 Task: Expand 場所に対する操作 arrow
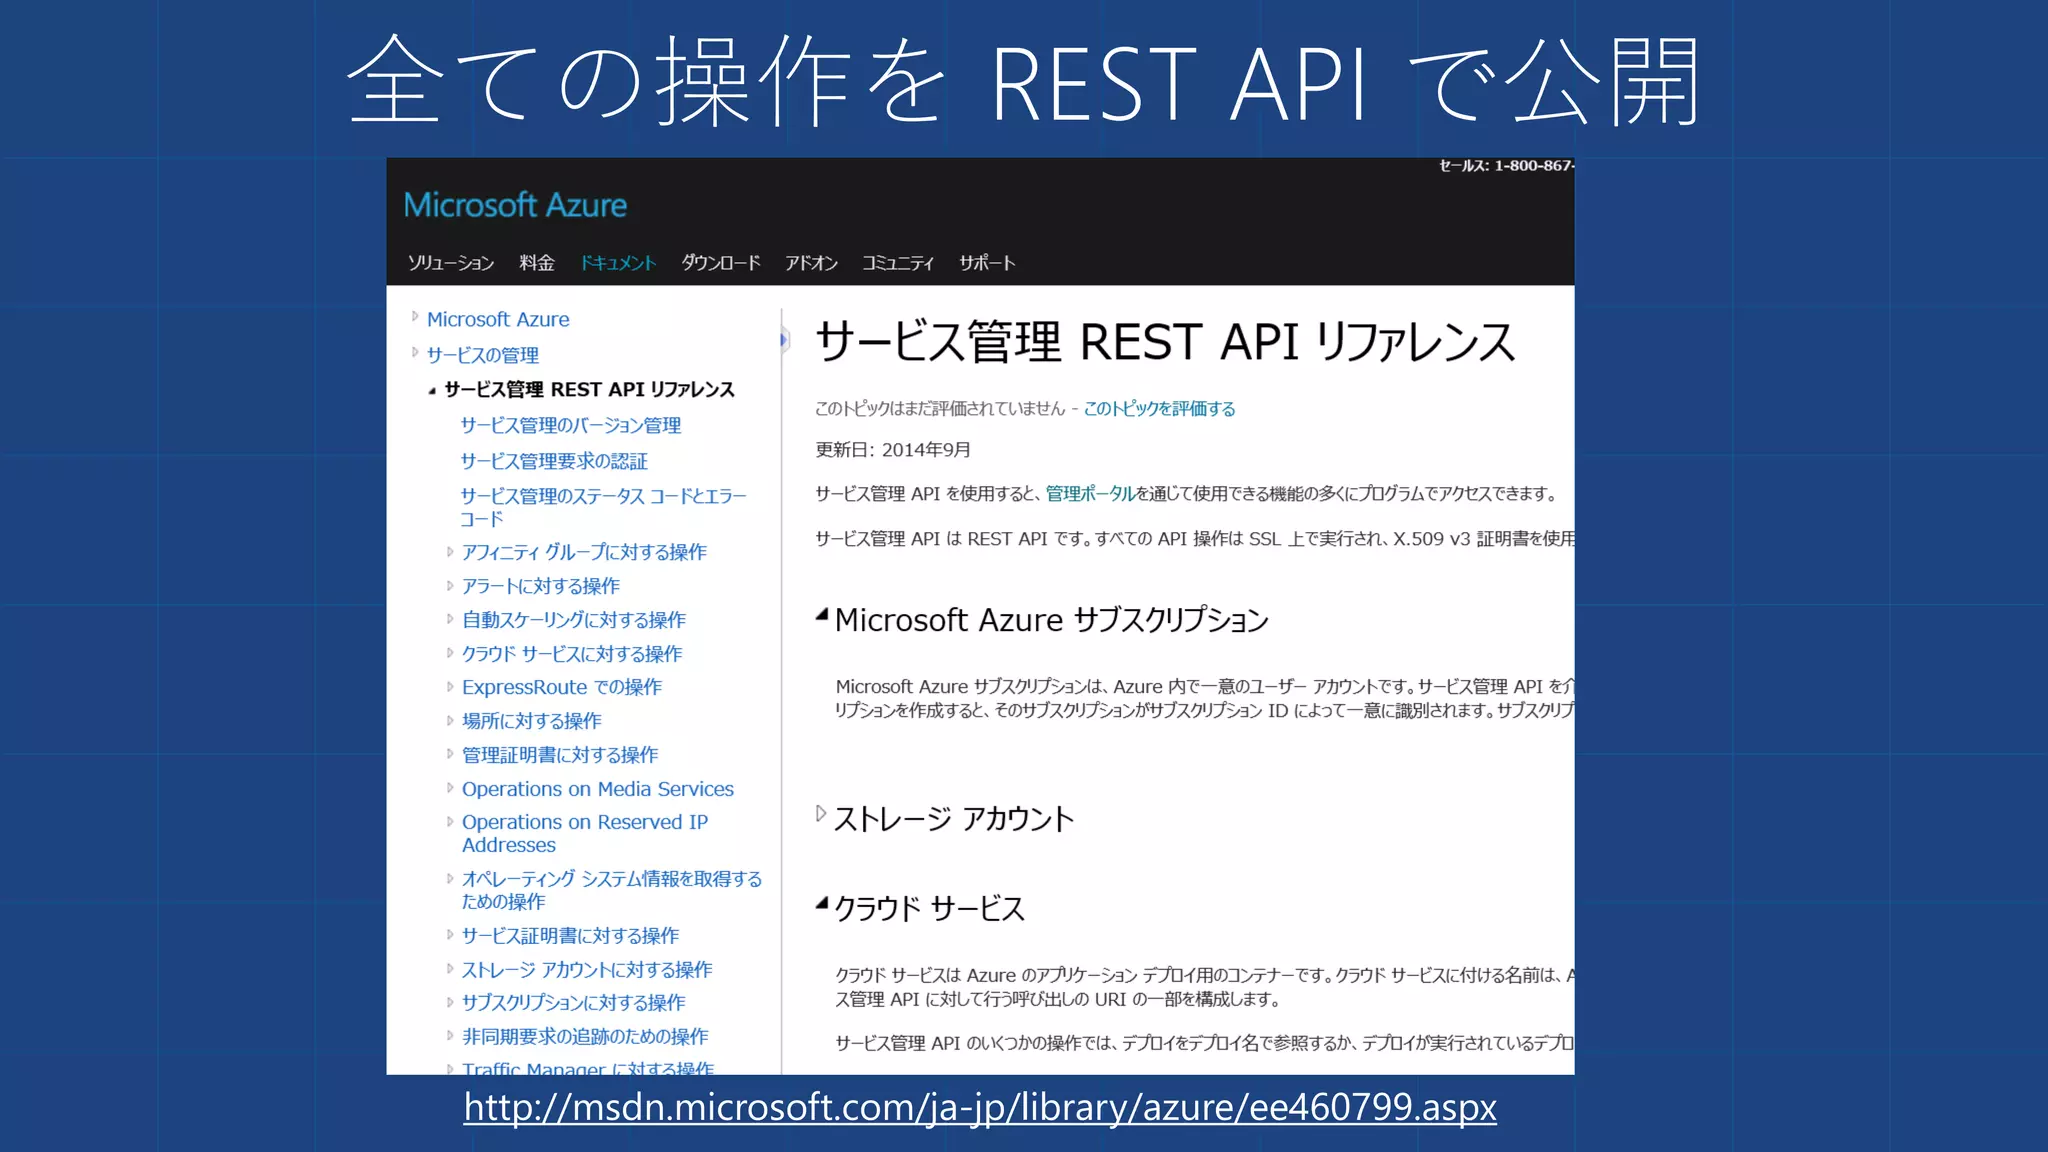450,721
